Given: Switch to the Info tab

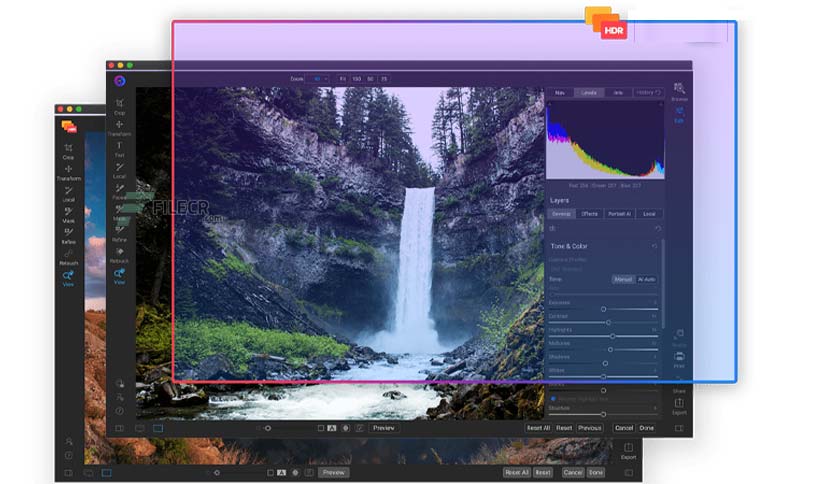Looking at the screenshot, I should pos(618,93).
